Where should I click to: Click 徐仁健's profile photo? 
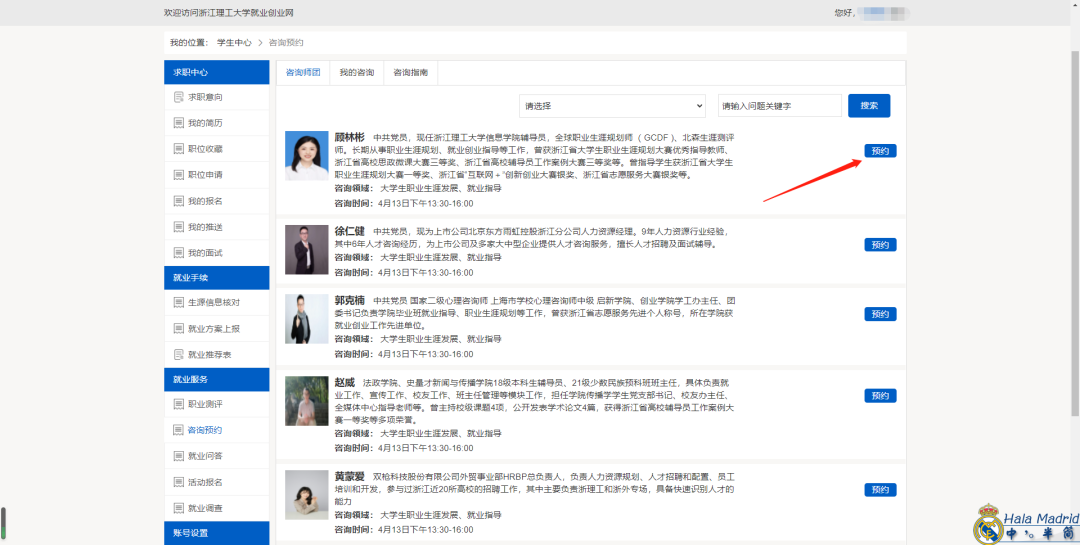pyautogui.click(x=306, y=250)
